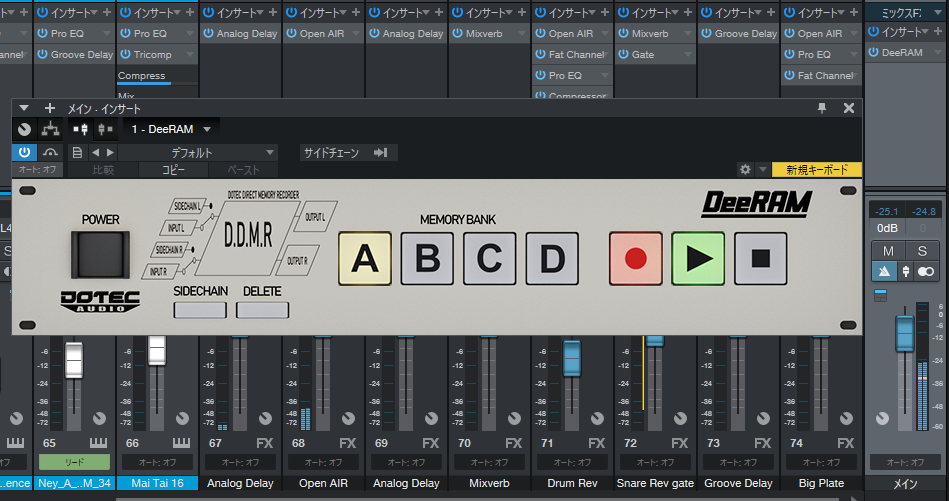Click the 比較 compare button
The width and height of the screenshot is (949, 501).
(103, 170)
